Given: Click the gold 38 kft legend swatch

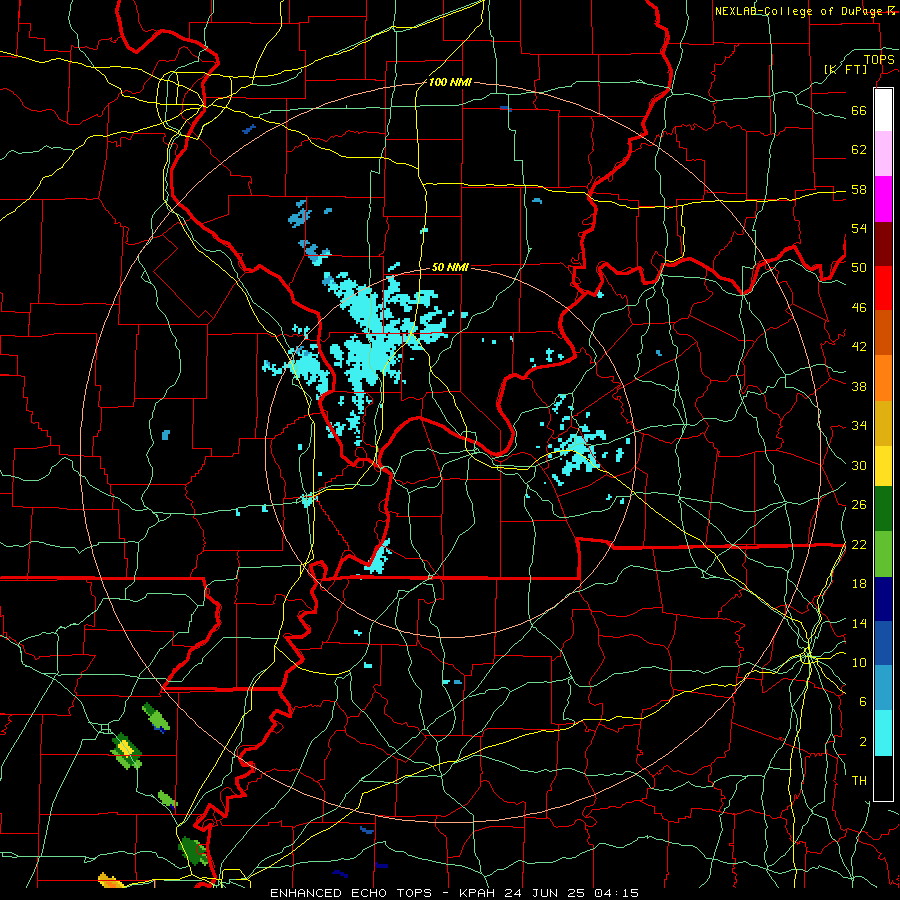Looking at the screenshot, I should coord(883,423).
